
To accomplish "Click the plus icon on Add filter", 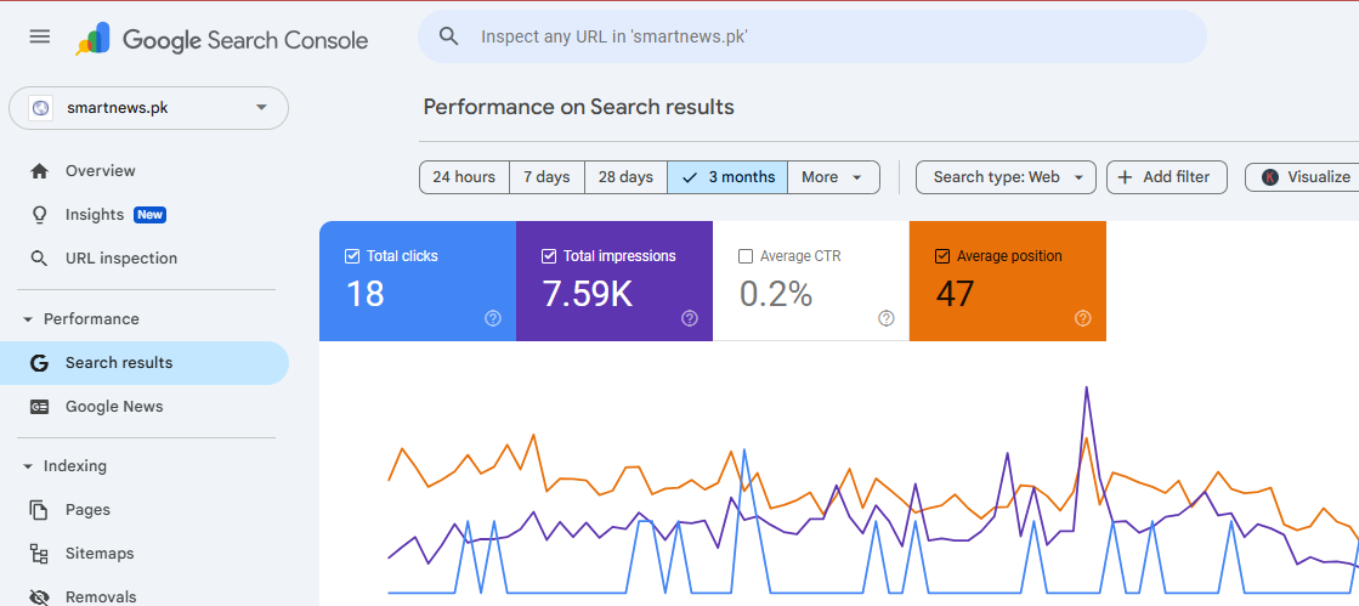I will click(1125, 177).
